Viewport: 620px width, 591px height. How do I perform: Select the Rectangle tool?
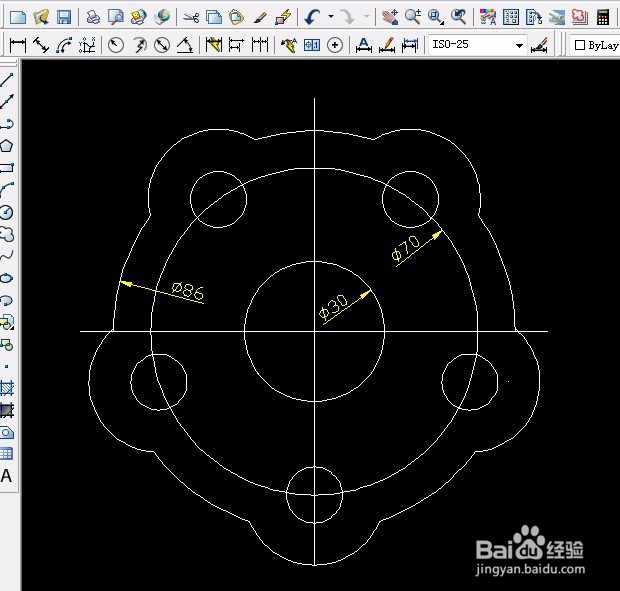[x=7, y=168]
